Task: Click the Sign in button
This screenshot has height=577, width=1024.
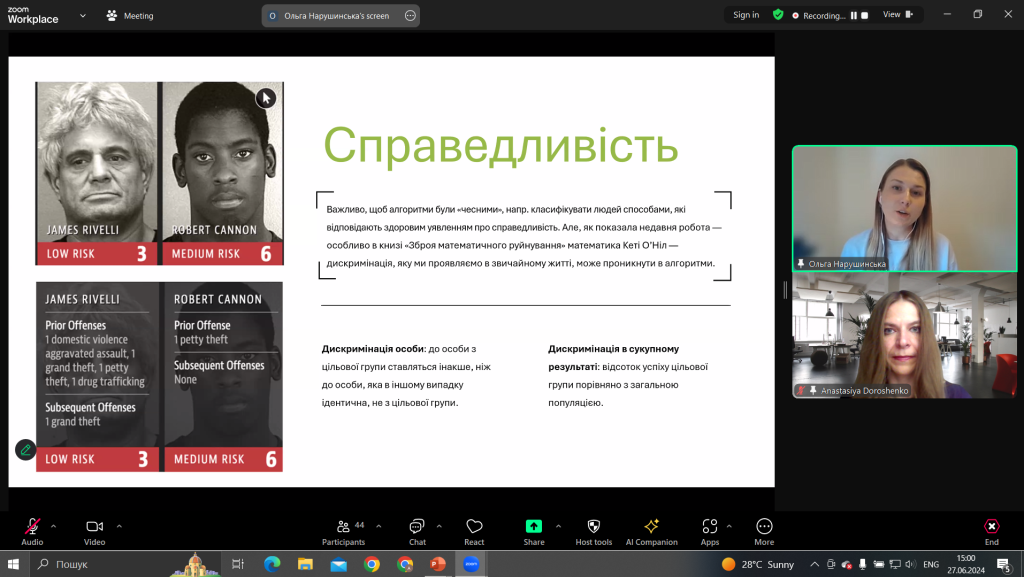Action: click(x=746, y=15)
